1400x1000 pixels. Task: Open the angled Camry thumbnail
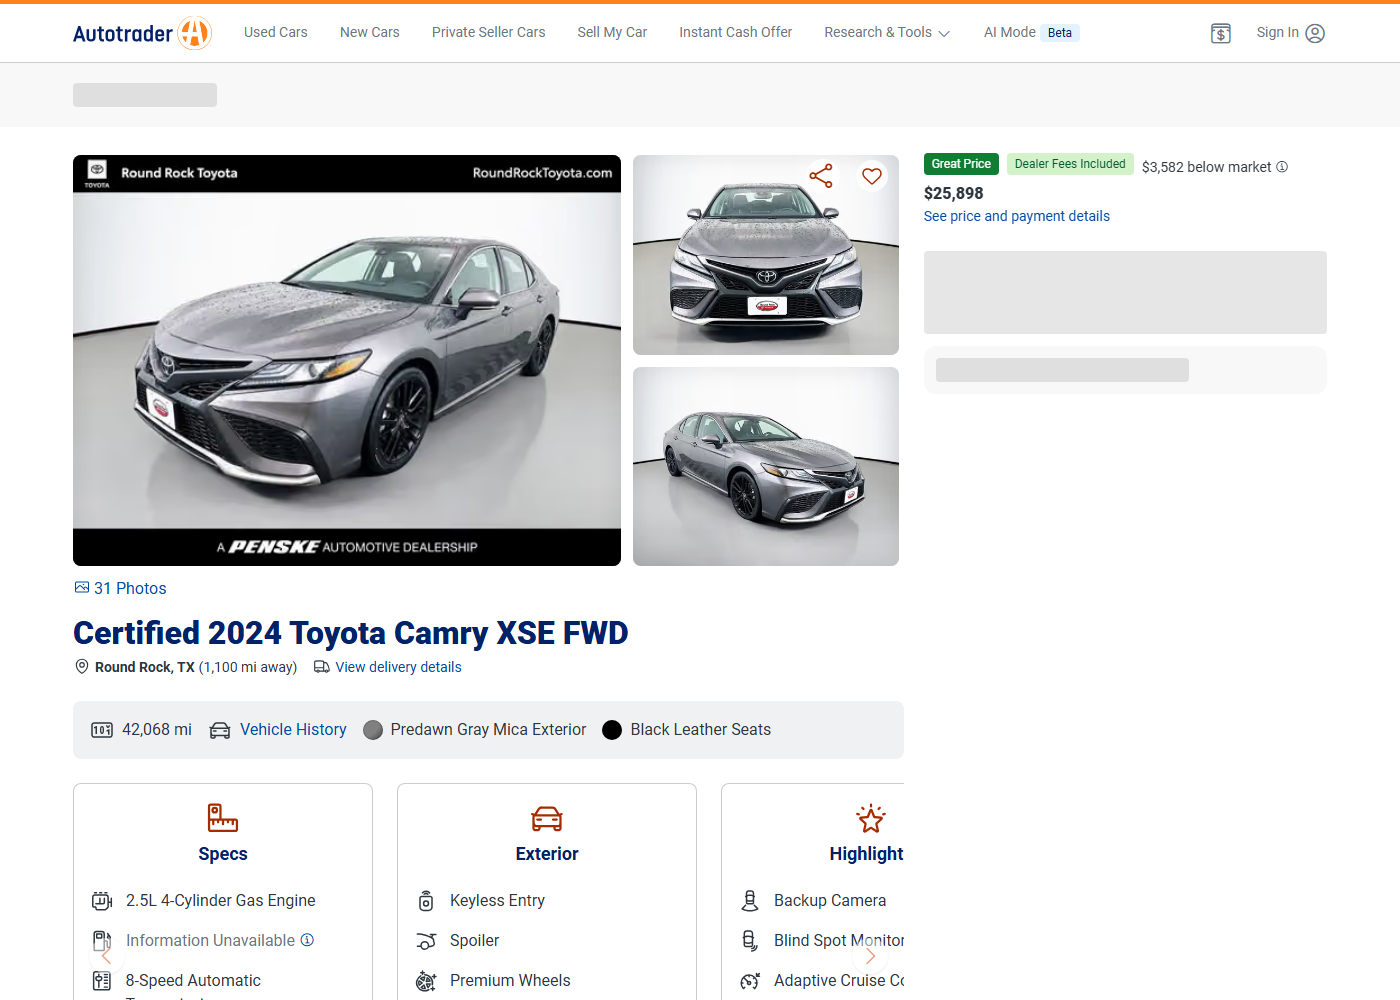click(x=766, y=466)
